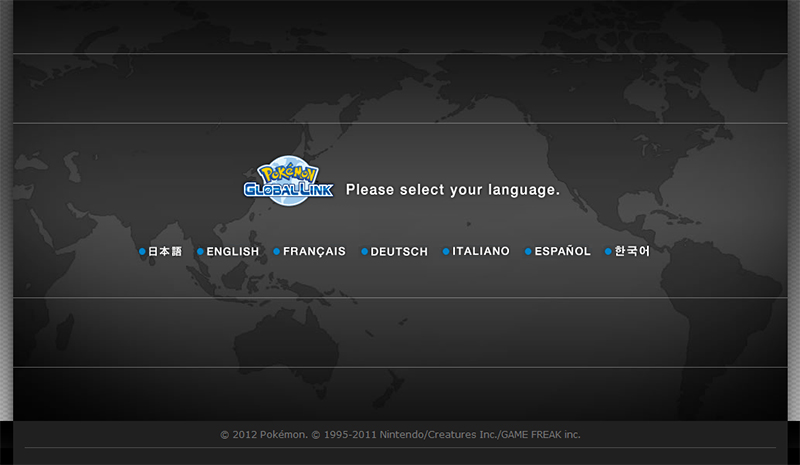
Task: Choose the ITALIANO language link
Action: pos(476,251)
